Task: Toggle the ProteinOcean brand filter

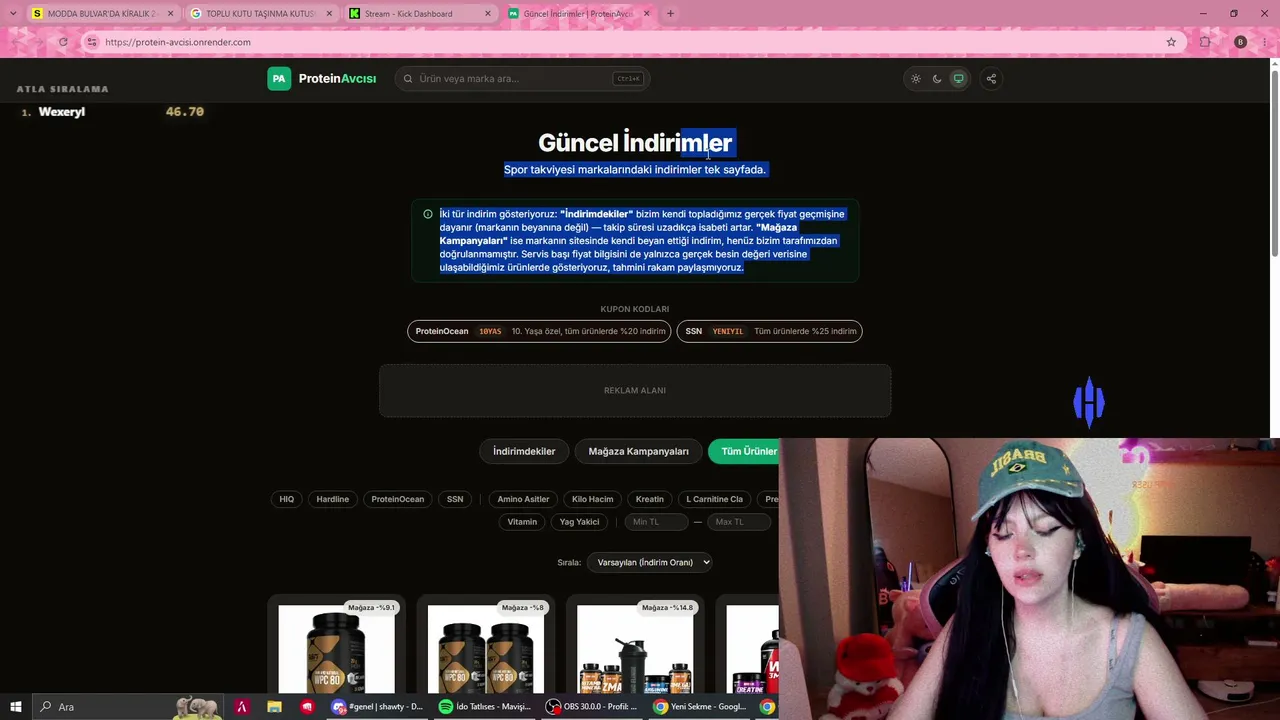Action: (x=398, y=499)
